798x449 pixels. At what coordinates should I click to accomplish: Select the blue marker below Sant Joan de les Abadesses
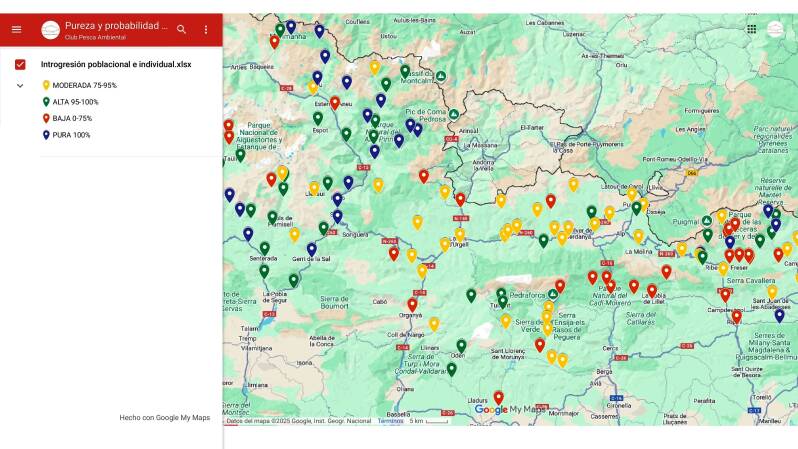click(779, 315)
